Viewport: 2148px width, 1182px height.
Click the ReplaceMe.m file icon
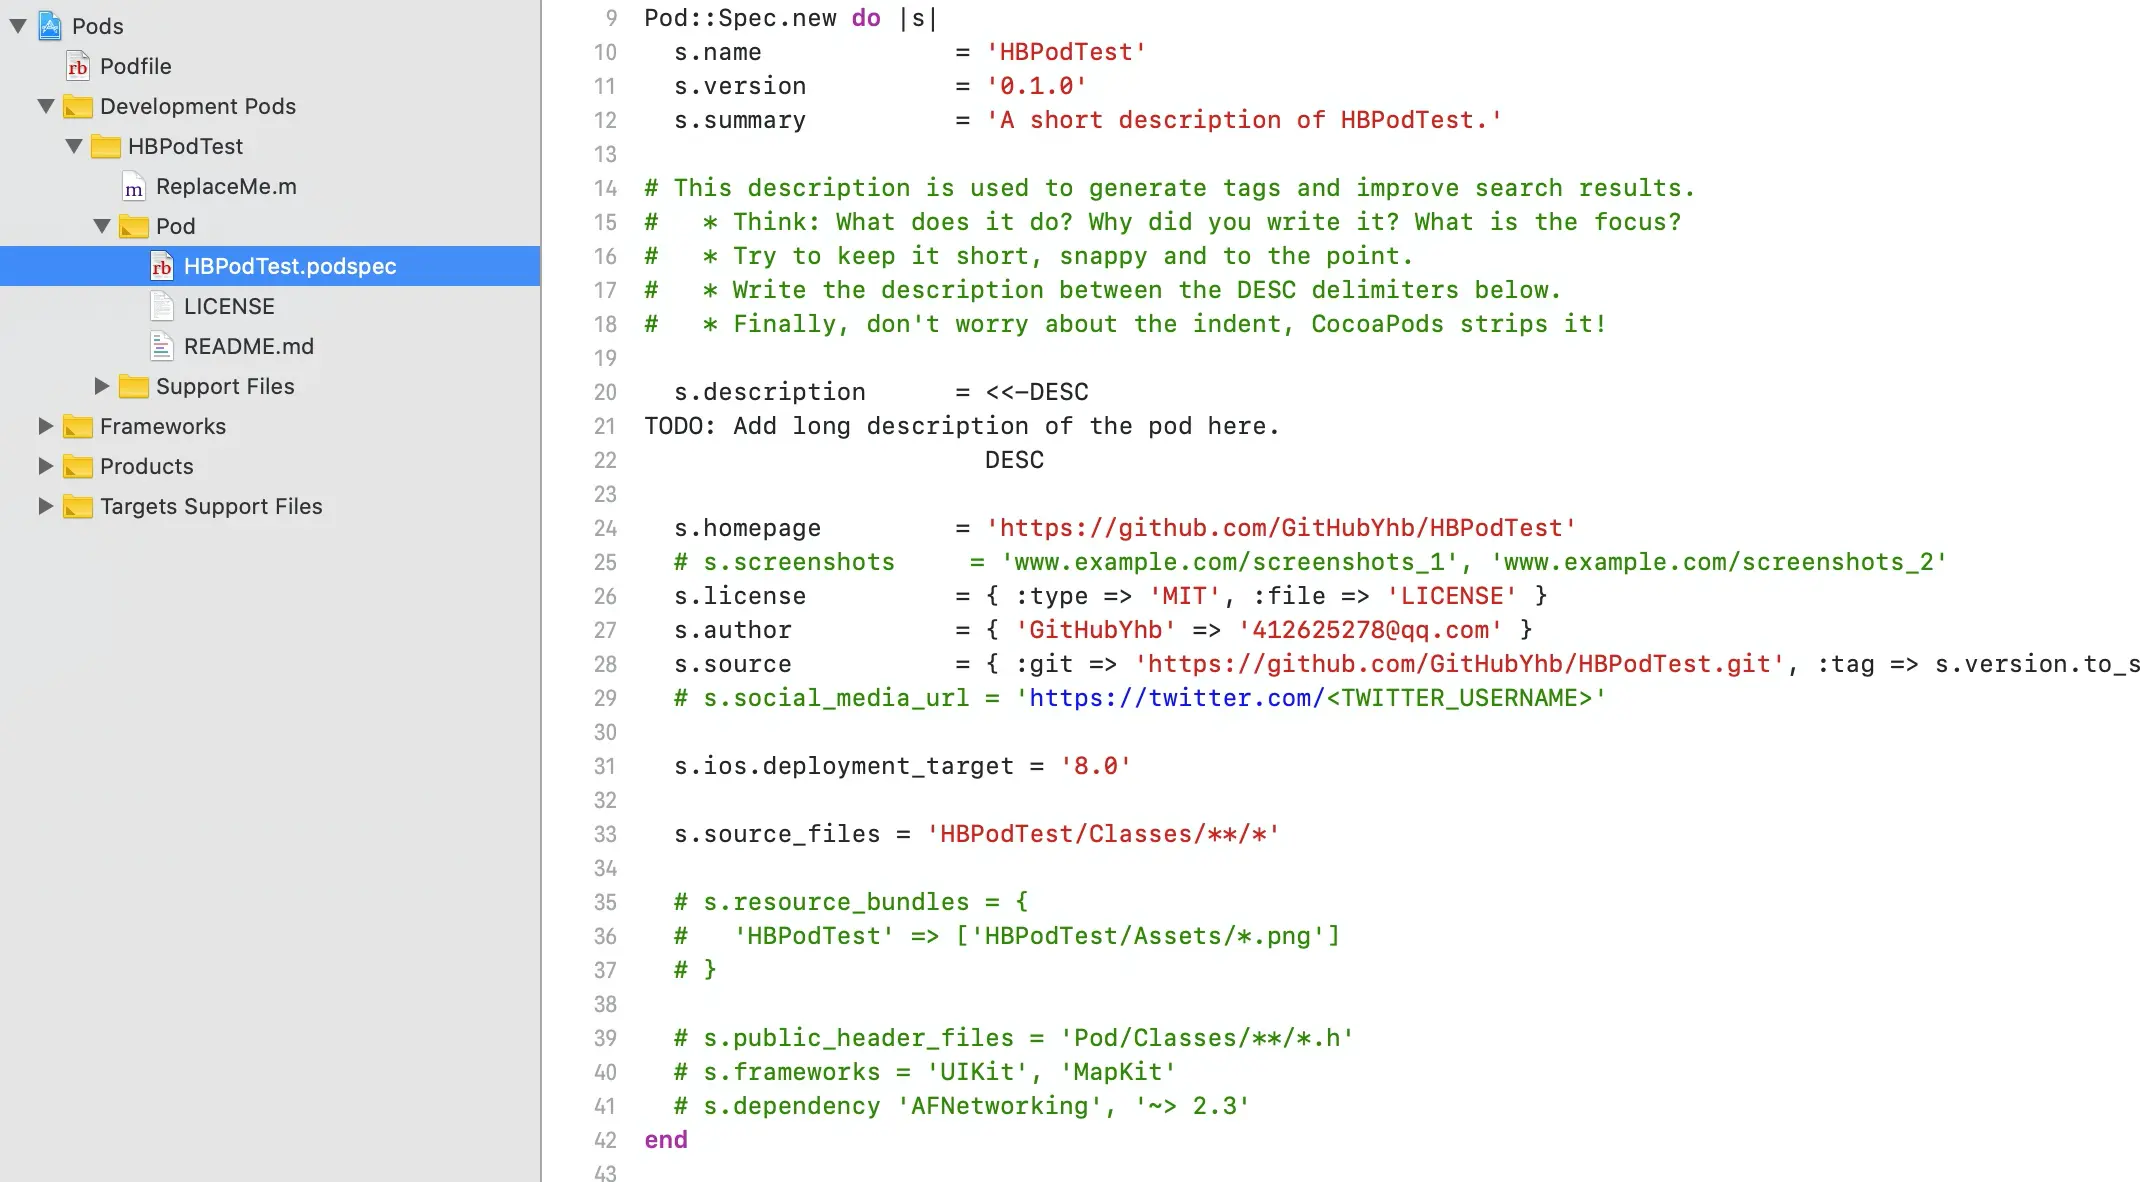pos(134,187)
